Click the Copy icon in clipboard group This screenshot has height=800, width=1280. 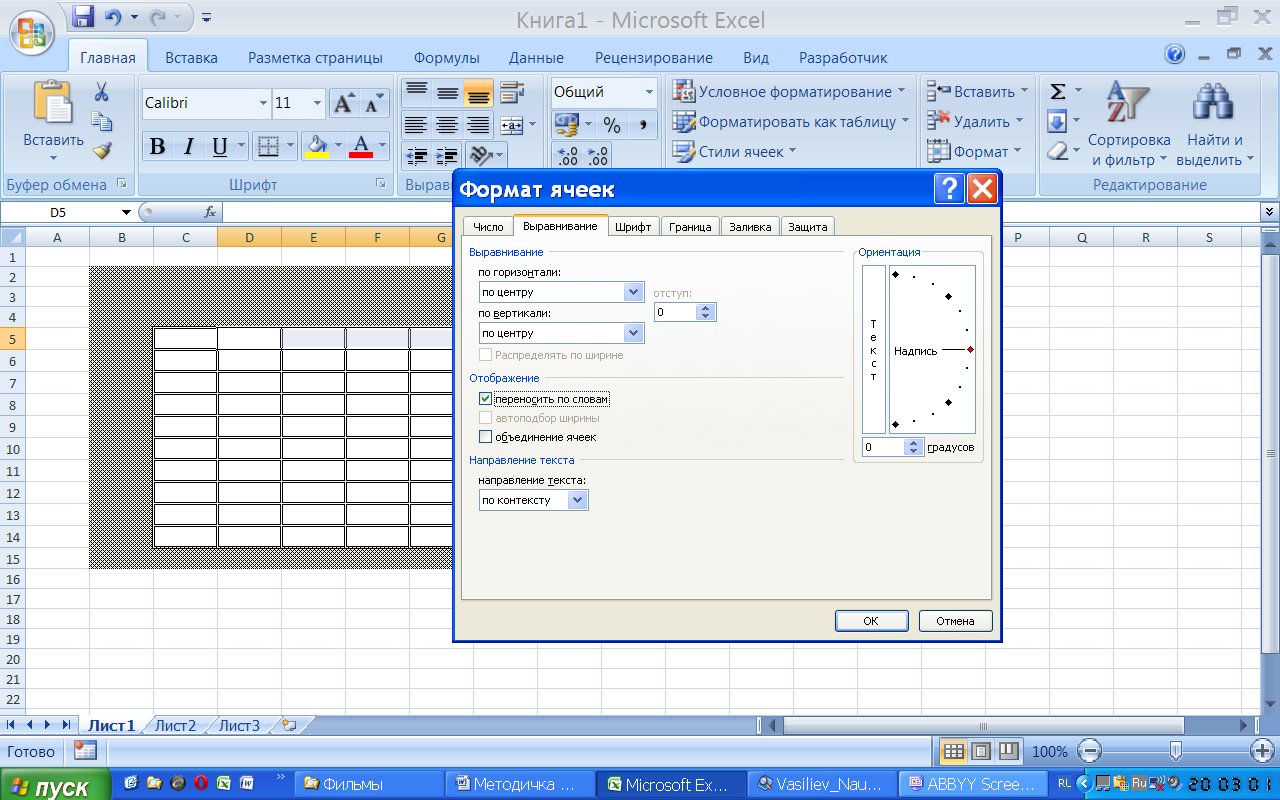(x=101, y=122)
